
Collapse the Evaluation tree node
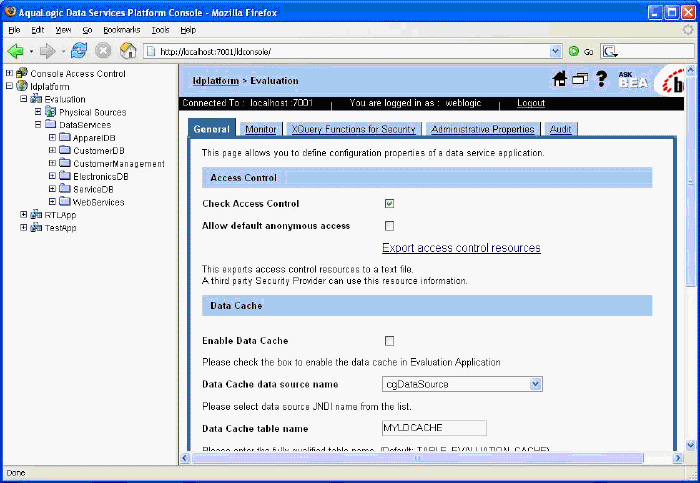[x=23, y=99]
